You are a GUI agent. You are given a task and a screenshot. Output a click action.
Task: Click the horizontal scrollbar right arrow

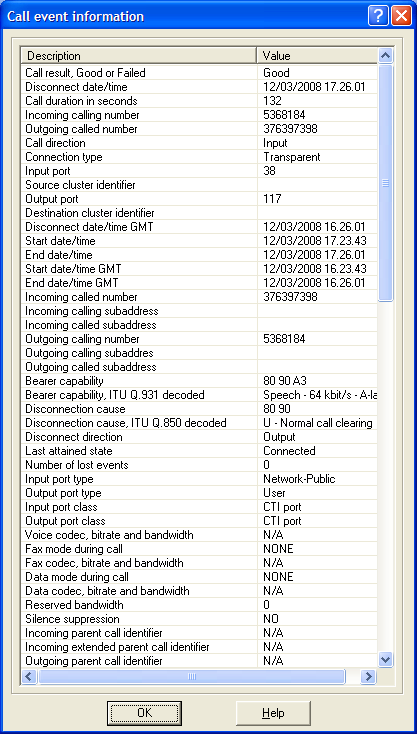point(369,676)
